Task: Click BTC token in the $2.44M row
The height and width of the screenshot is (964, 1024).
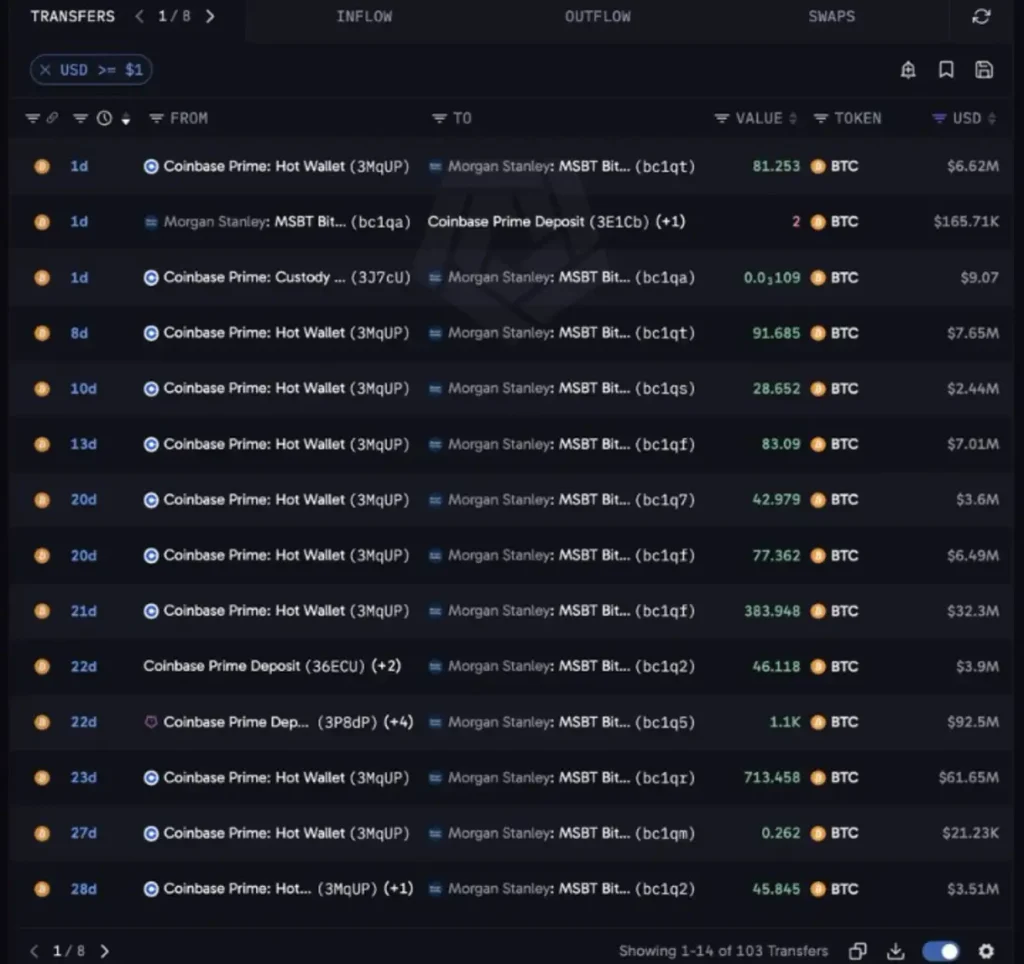Action: tap(835, 389)
